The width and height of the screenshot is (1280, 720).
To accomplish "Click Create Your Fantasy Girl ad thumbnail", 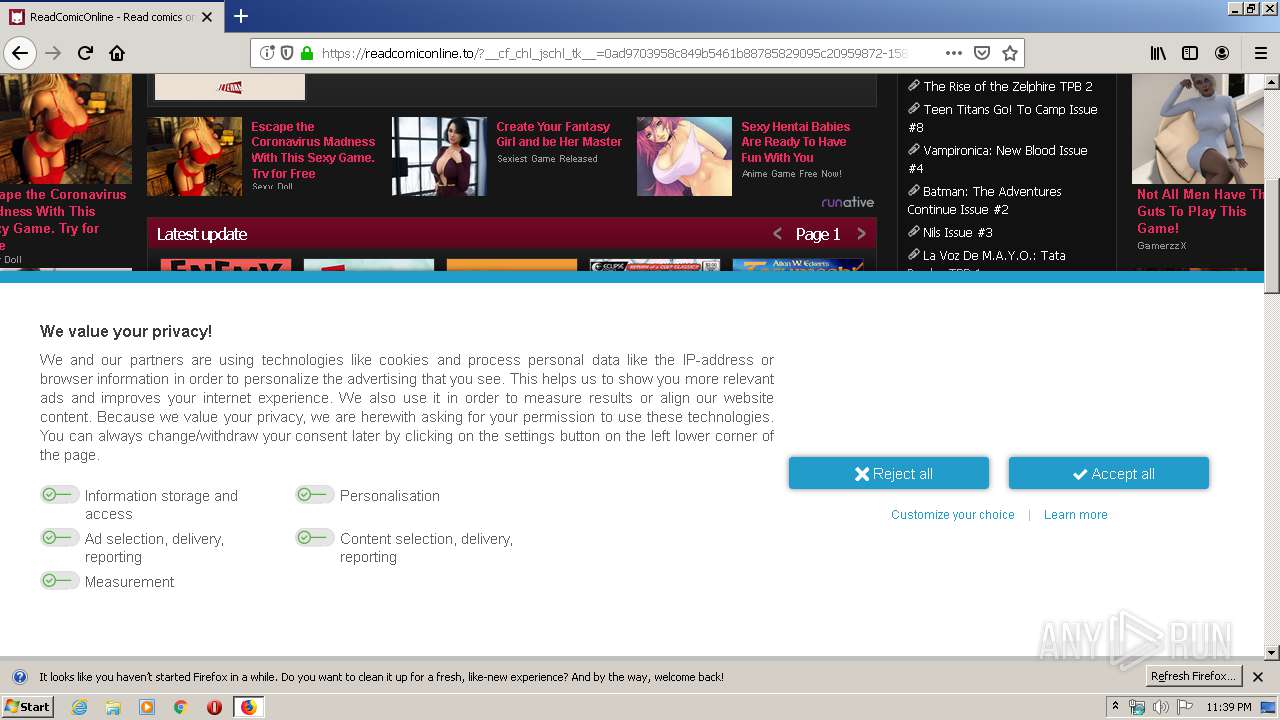I will [x=439, y=156].
